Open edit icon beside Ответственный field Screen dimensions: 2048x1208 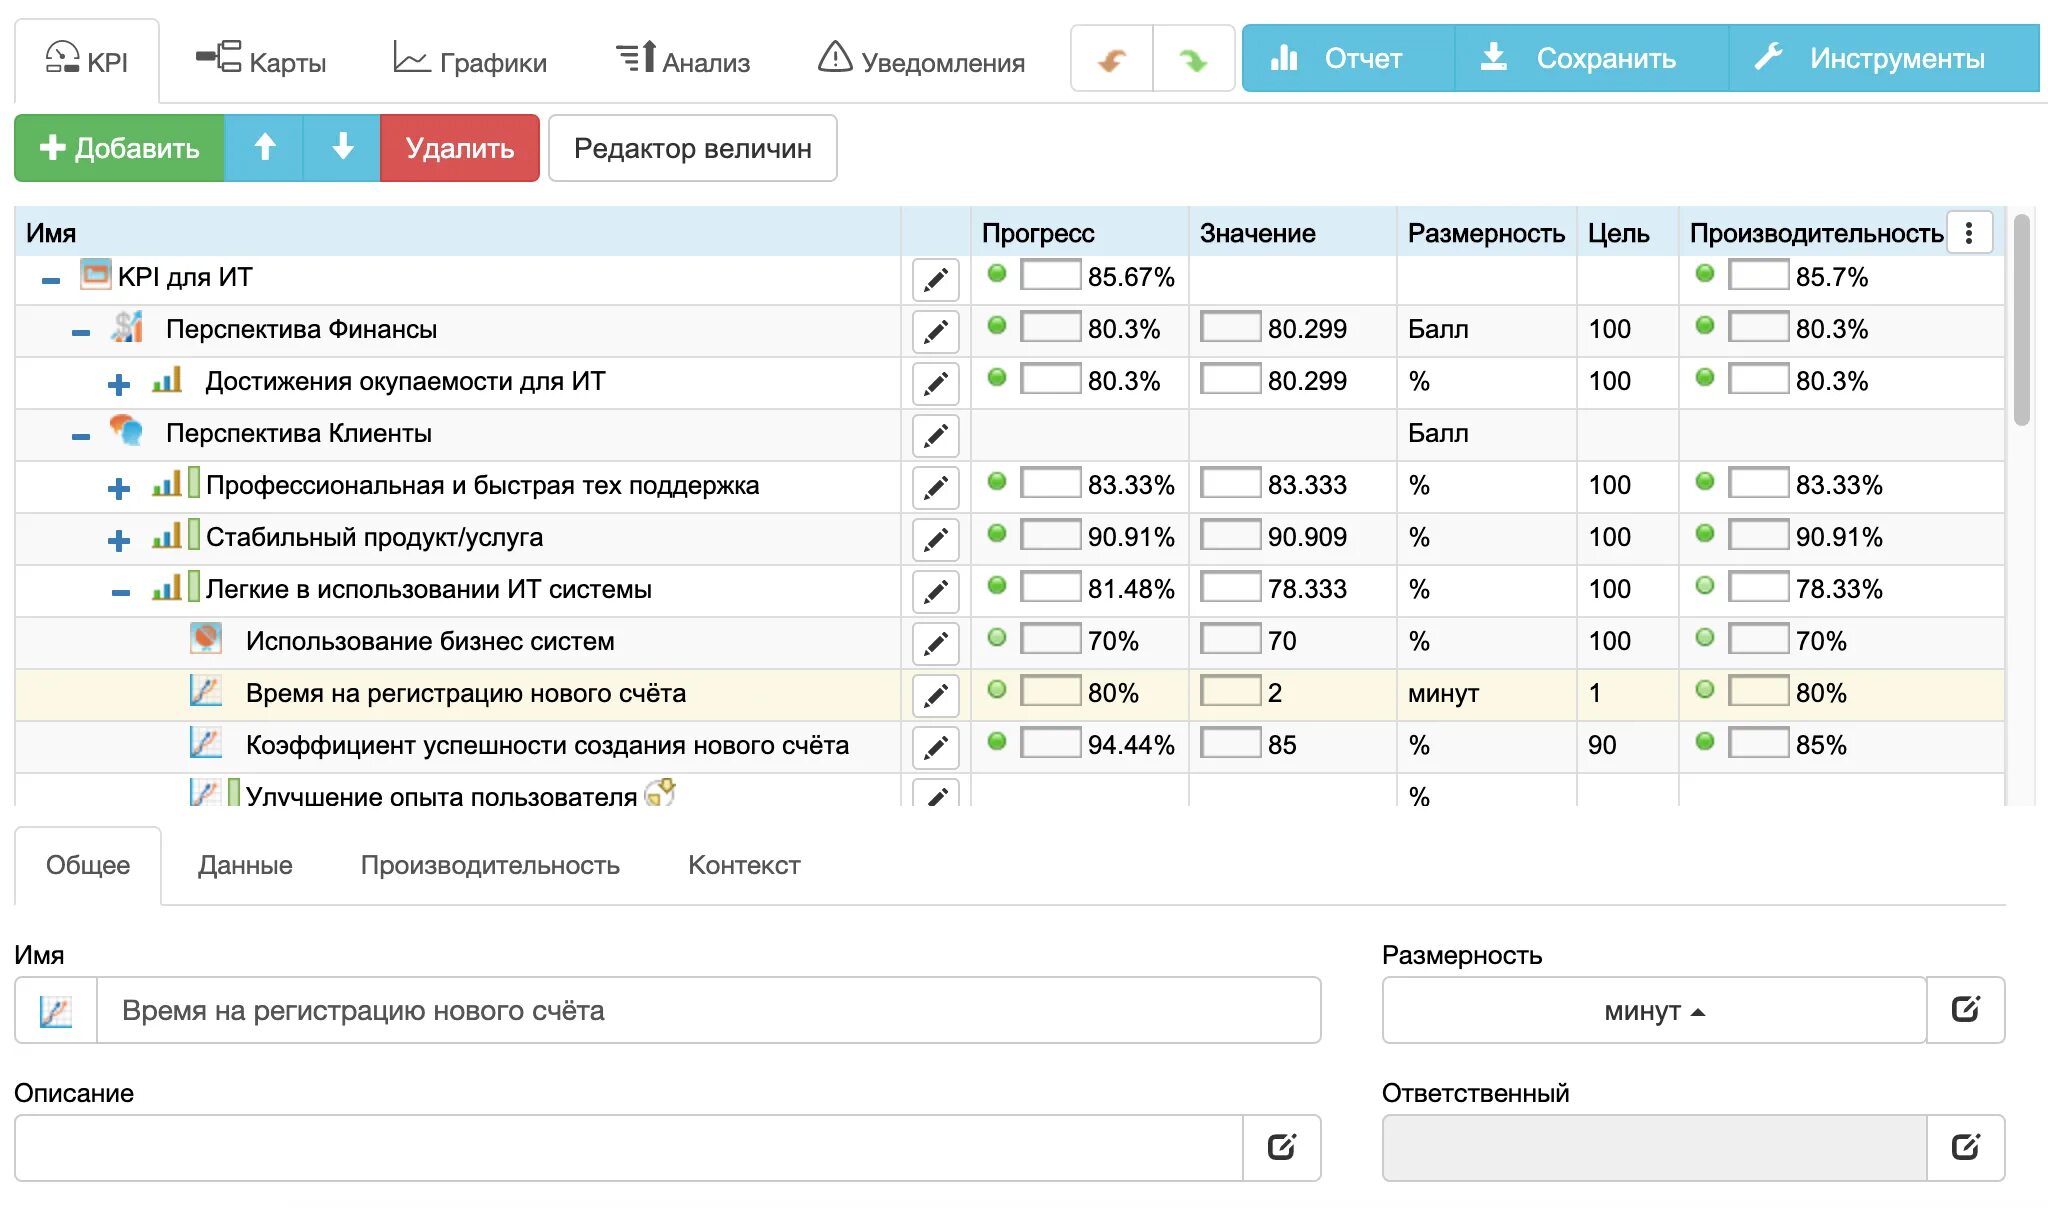tap(1965, 1148)
